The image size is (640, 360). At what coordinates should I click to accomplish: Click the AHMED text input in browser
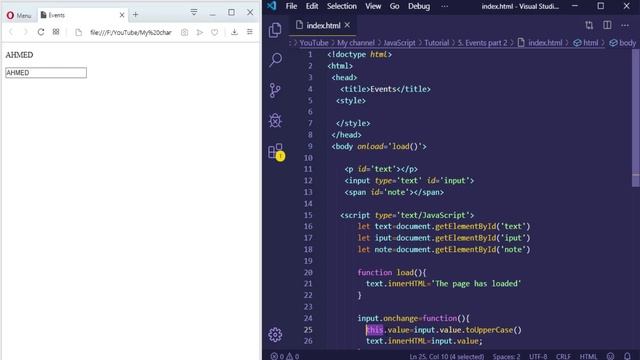click(46, 73)
